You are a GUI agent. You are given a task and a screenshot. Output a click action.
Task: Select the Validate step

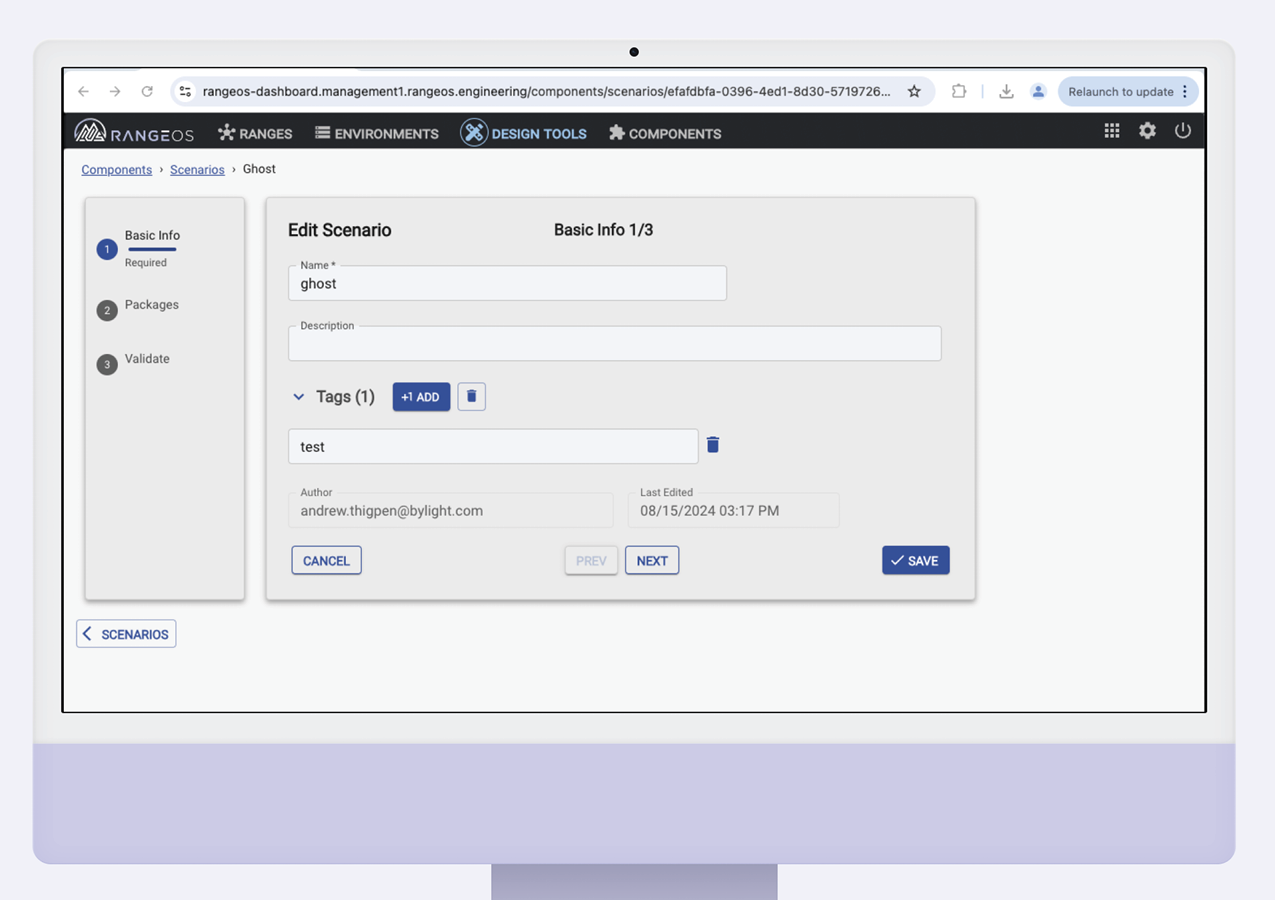point(134,362)
